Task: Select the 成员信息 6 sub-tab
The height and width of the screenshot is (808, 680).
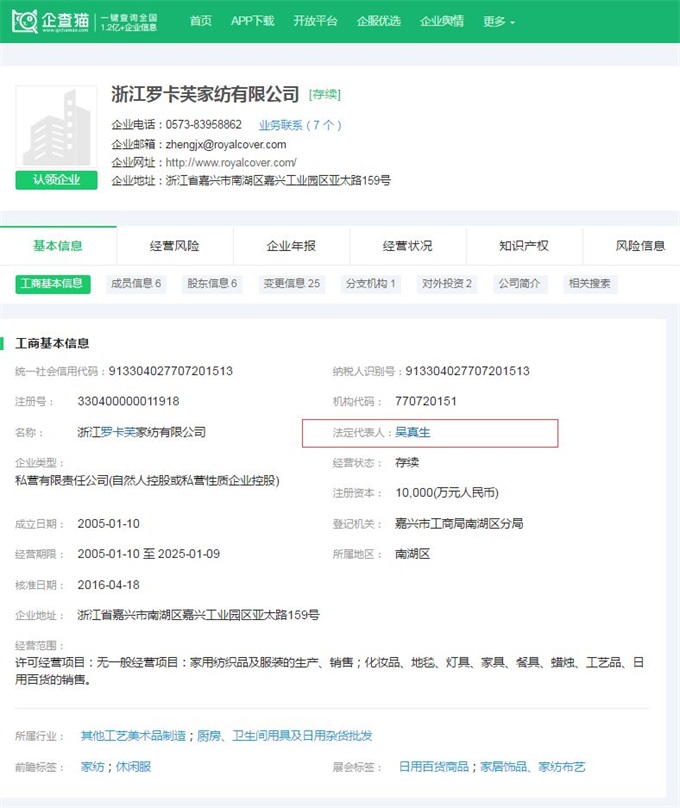Action: [136, 283]
